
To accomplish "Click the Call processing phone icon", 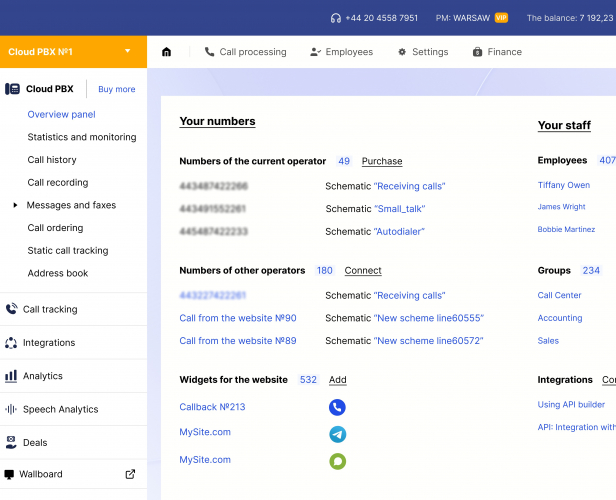I will click(x=209, y=52).
